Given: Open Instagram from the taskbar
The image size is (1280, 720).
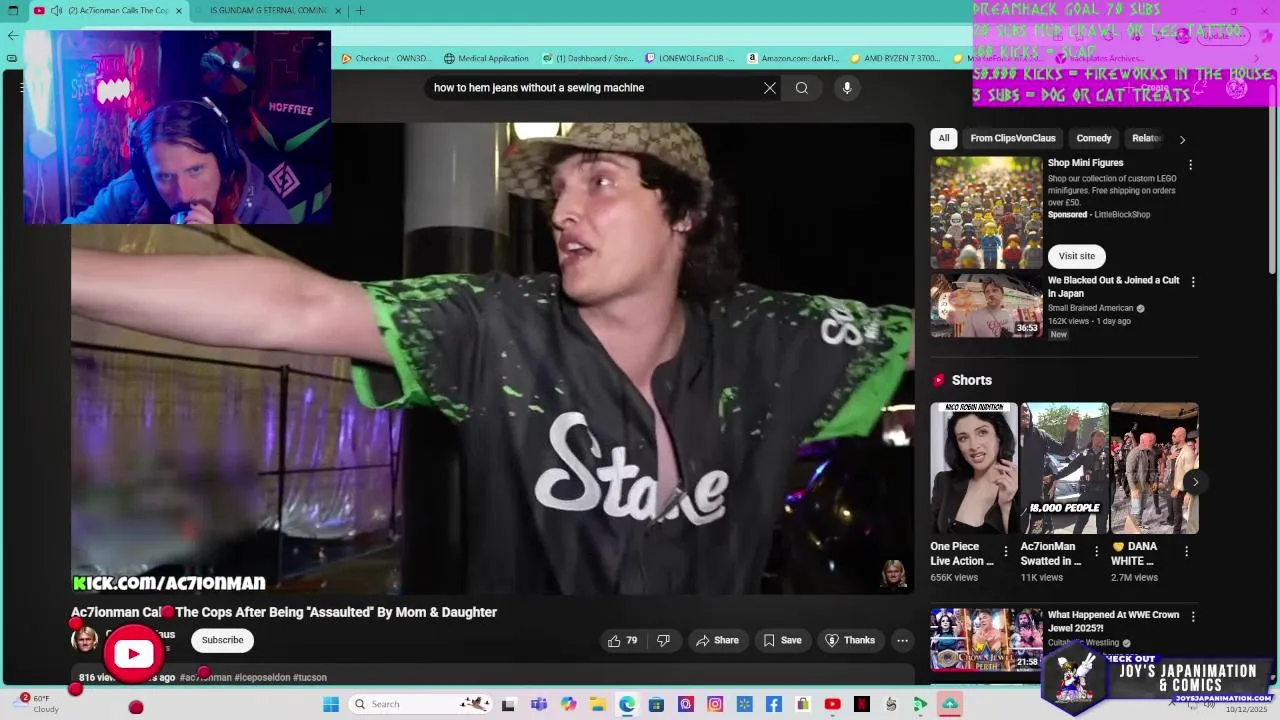Looking at the screenshot, I should 715,704.
